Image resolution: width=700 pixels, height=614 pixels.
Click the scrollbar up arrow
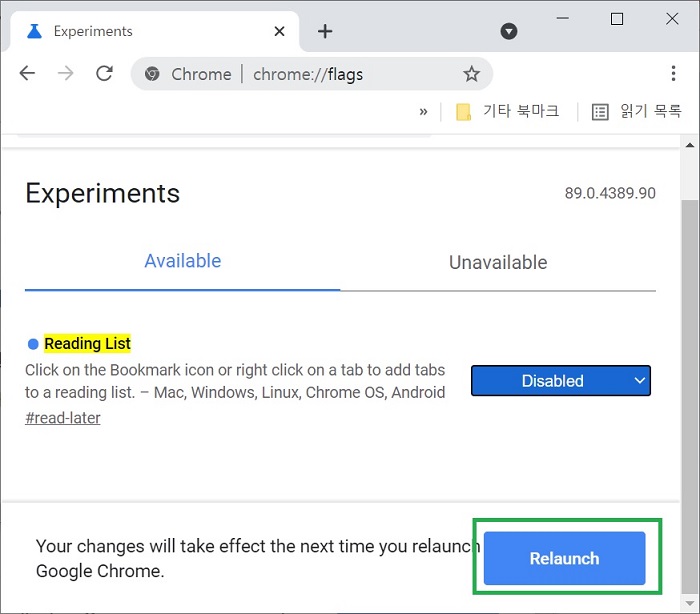[x=690, y=145]
